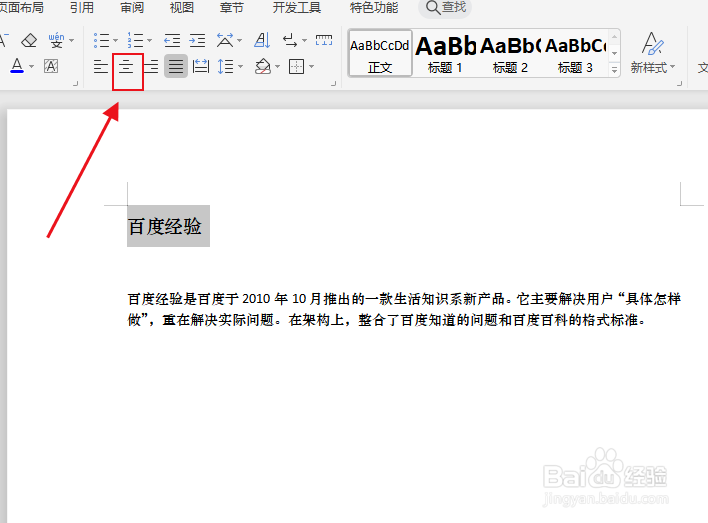Click the show paragraph marks icon
The height and width of the screenshot is (523, 708).
click(290, 40)
